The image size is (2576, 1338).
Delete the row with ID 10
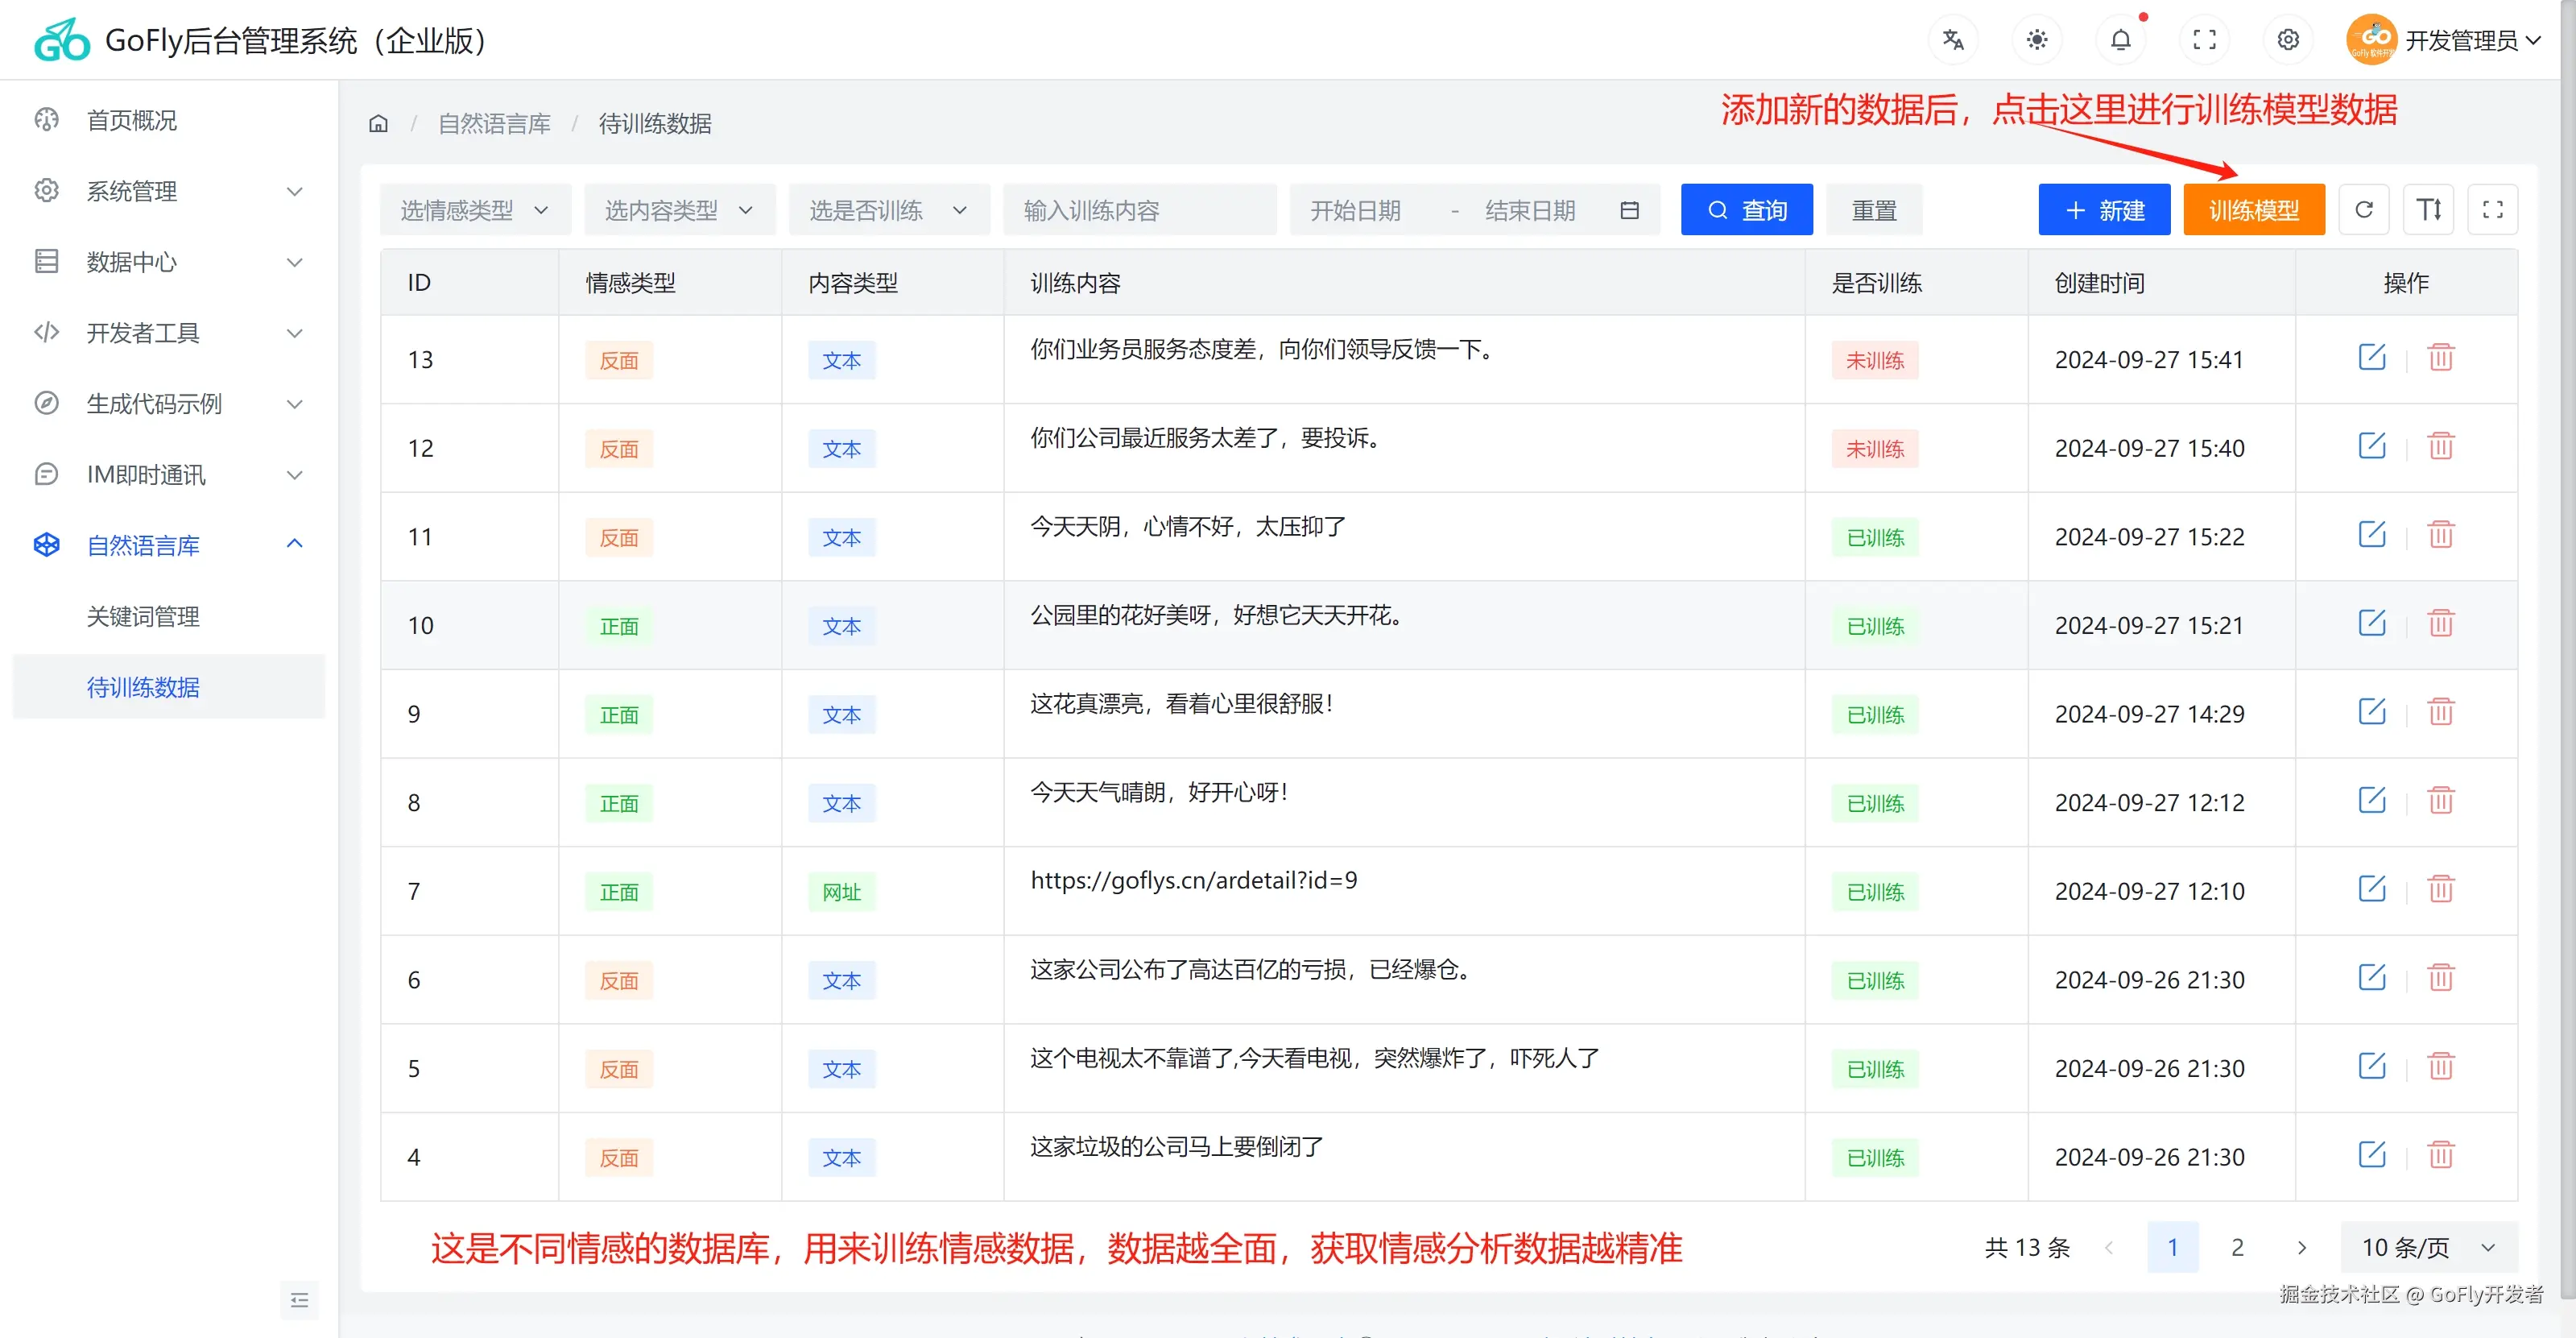(x=2441, y=624)
